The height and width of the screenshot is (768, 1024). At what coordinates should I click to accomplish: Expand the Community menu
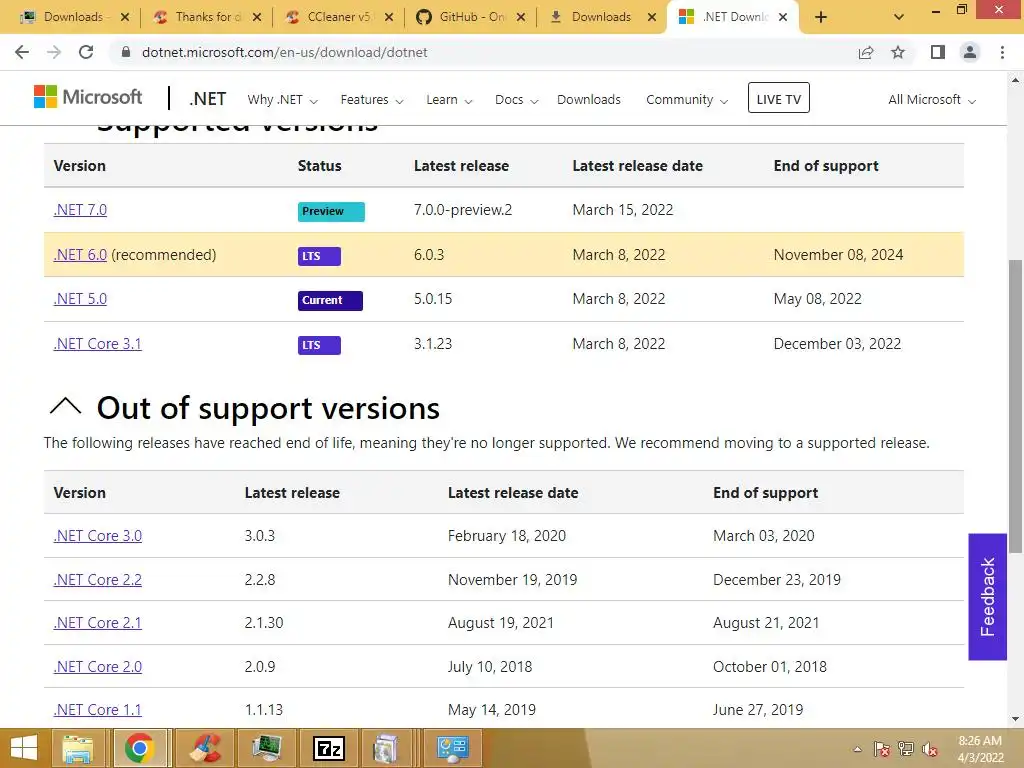686,100
